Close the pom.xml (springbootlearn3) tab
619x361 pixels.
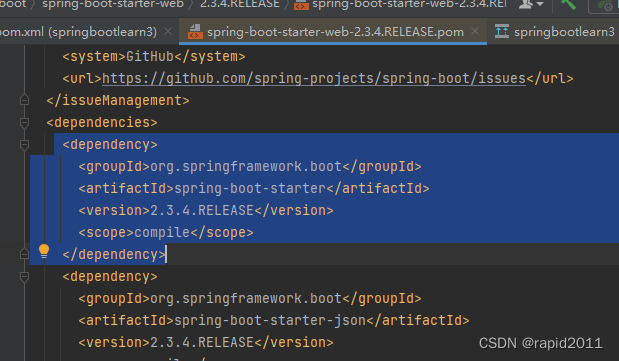coord(168,31)
